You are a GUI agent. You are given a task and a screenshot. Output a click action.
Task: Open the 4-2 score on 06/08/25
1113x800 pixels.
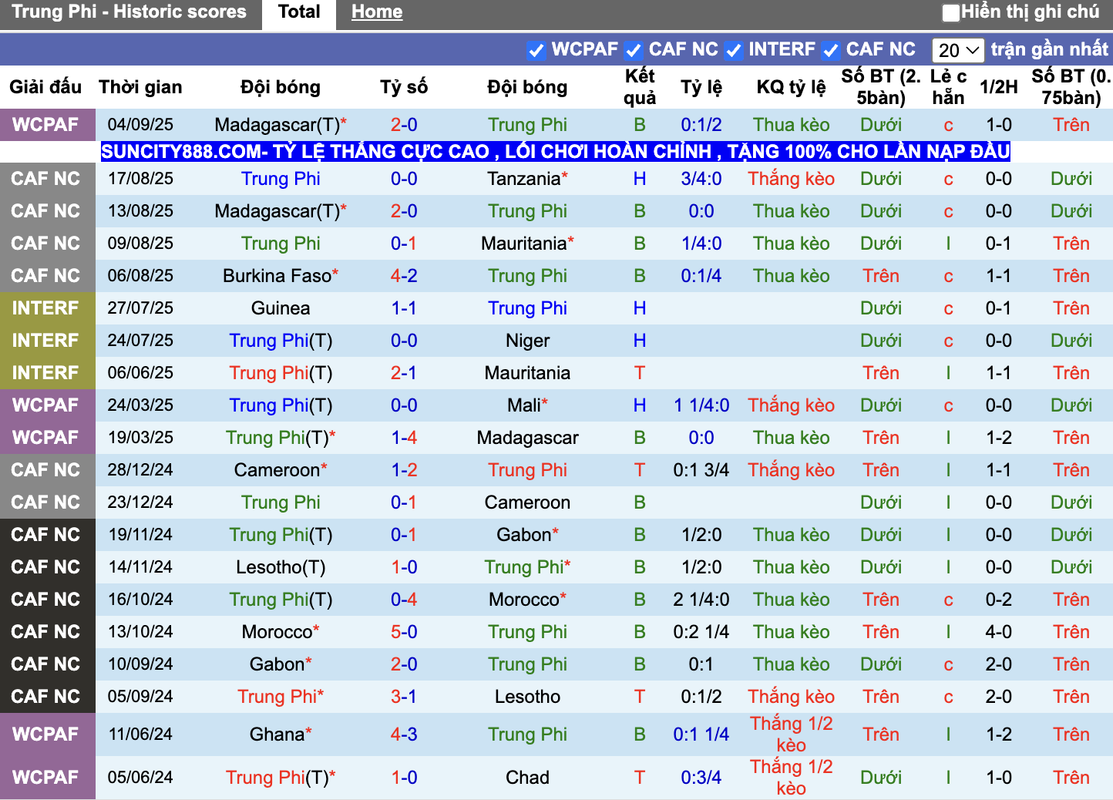click(x=404, y=276)
